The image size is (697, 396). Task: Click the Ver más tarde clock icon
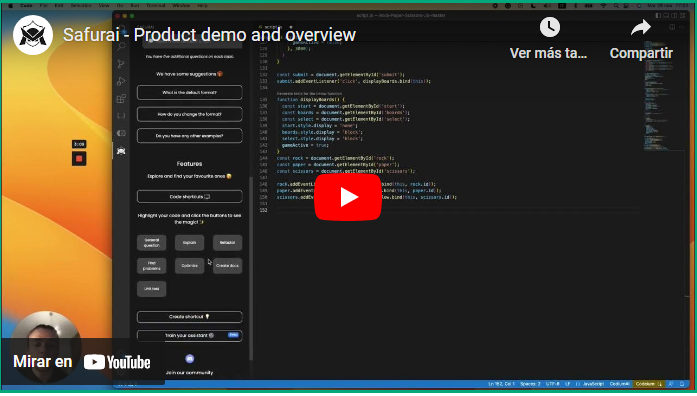coord(549,28)
